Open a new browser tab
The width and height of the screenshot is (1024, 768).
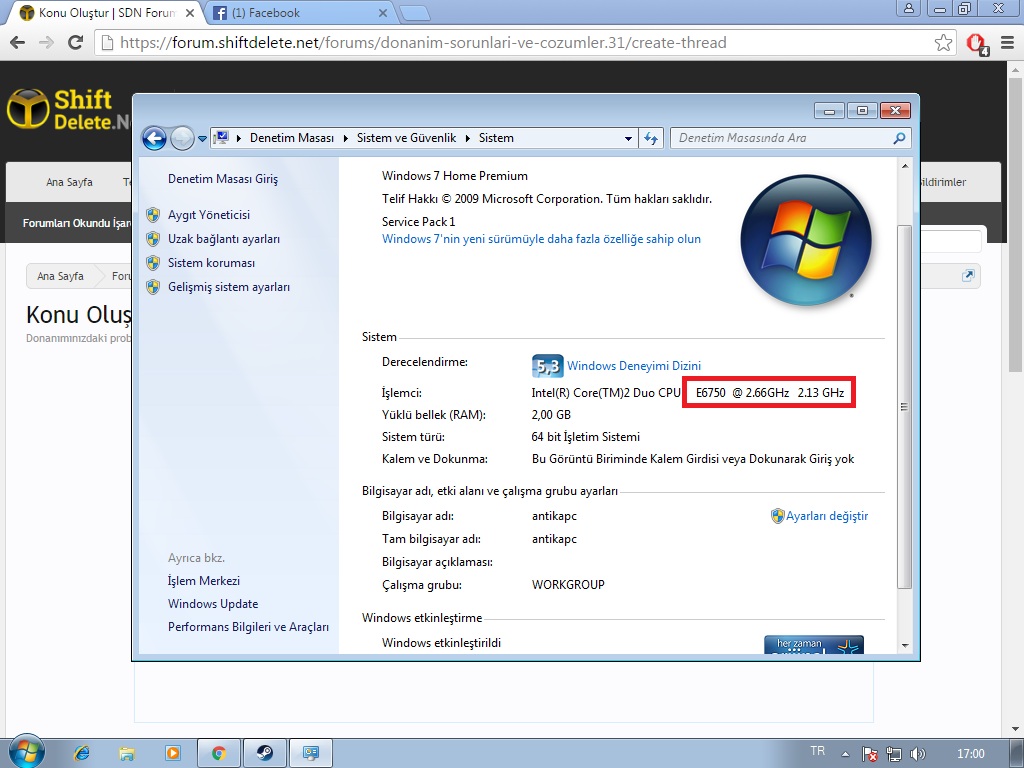coord(414,13)
